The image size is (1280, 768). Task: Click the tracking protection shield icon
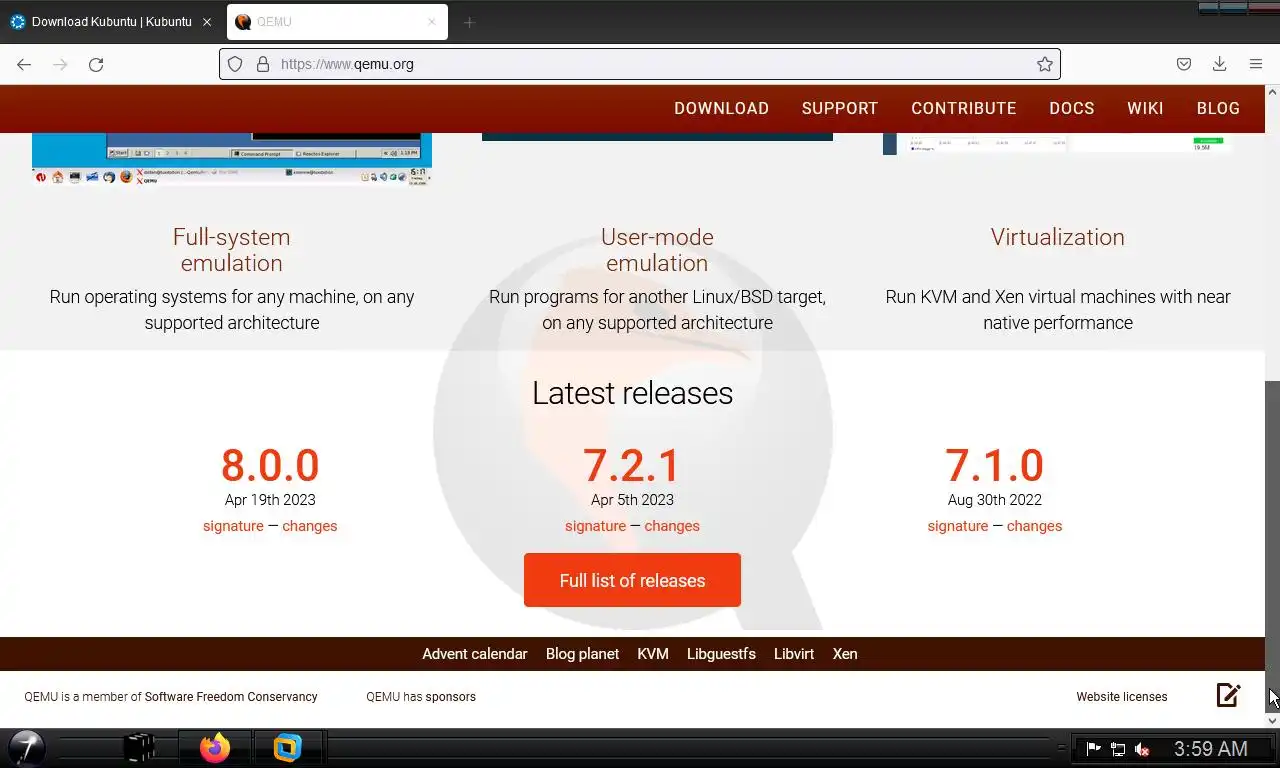[x=235, y=64]
